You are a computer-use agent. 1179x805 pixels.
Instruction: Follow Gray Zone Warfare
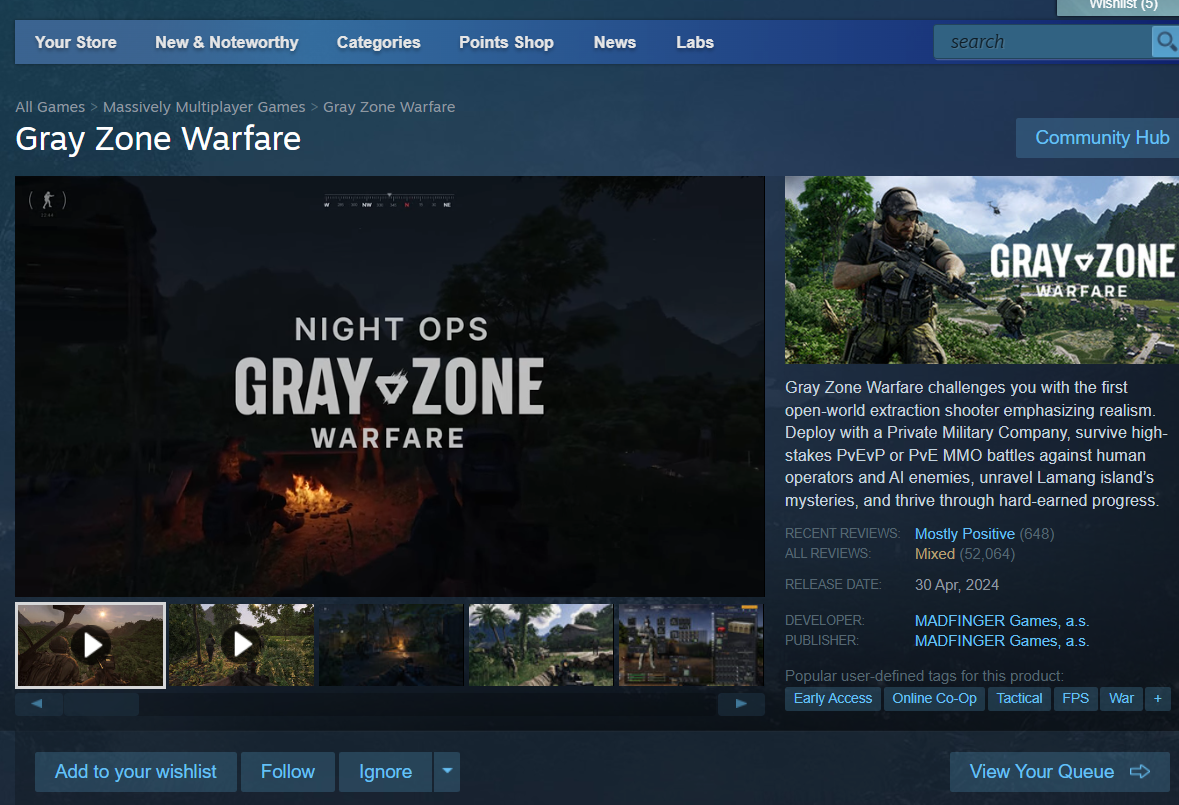[287, 771]
